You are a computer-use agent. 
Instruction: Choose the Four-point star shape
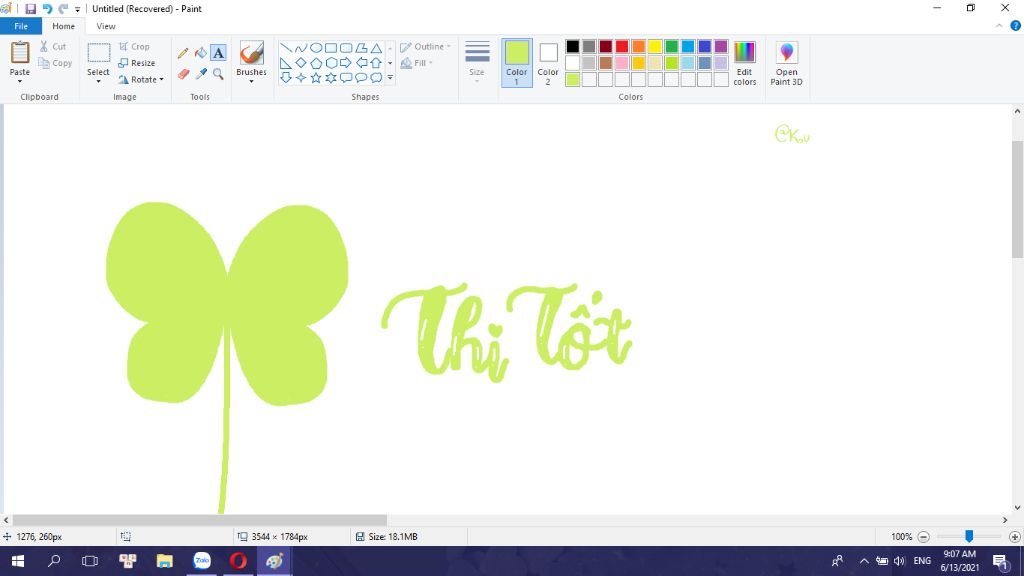(300, 78)
